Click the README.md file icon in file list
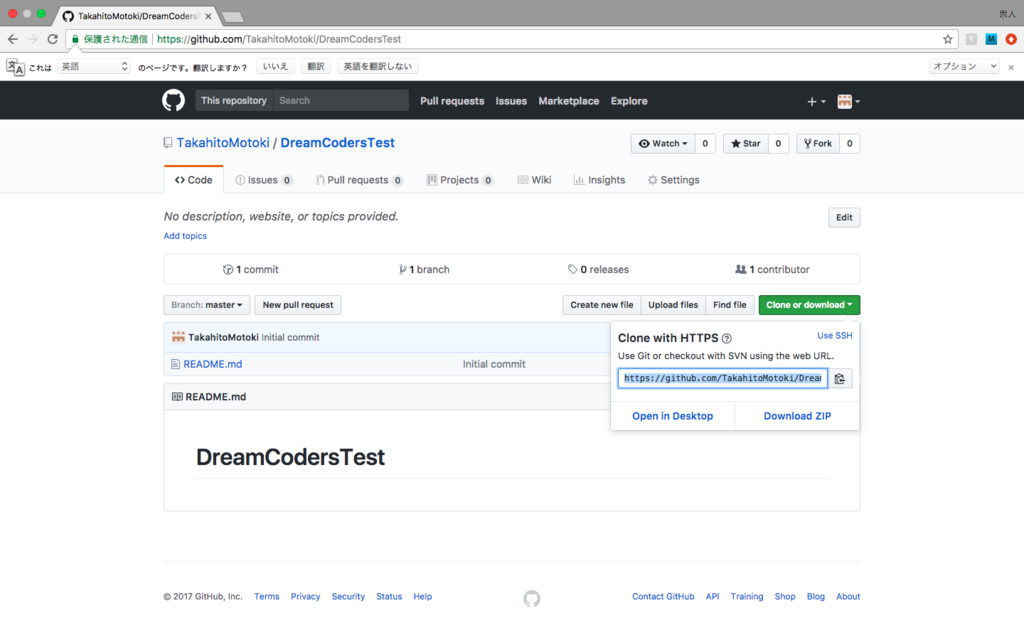Viewport: 1024px width, 640px height. pyautogui.click(x=175, y=364)
